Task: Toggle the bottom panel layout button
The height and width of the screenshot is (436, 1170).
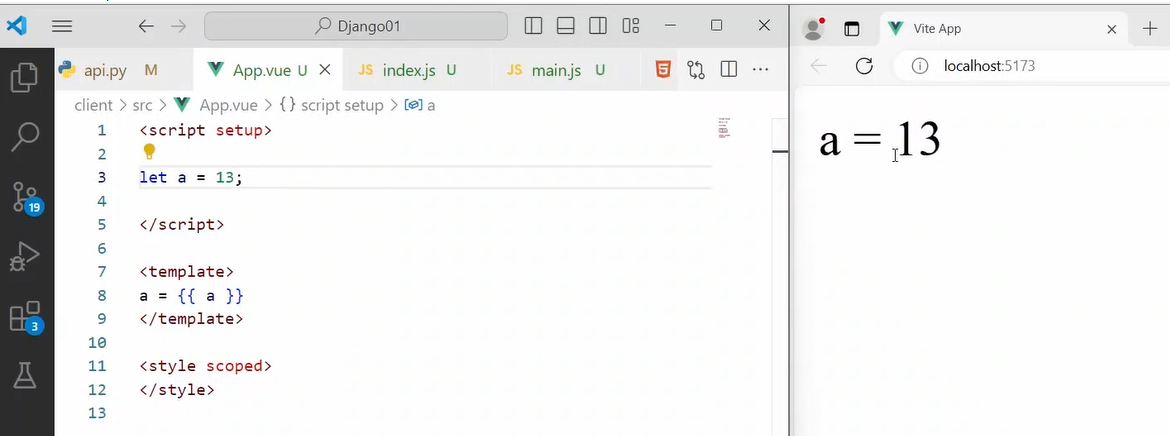Action: tap(565, 26)
